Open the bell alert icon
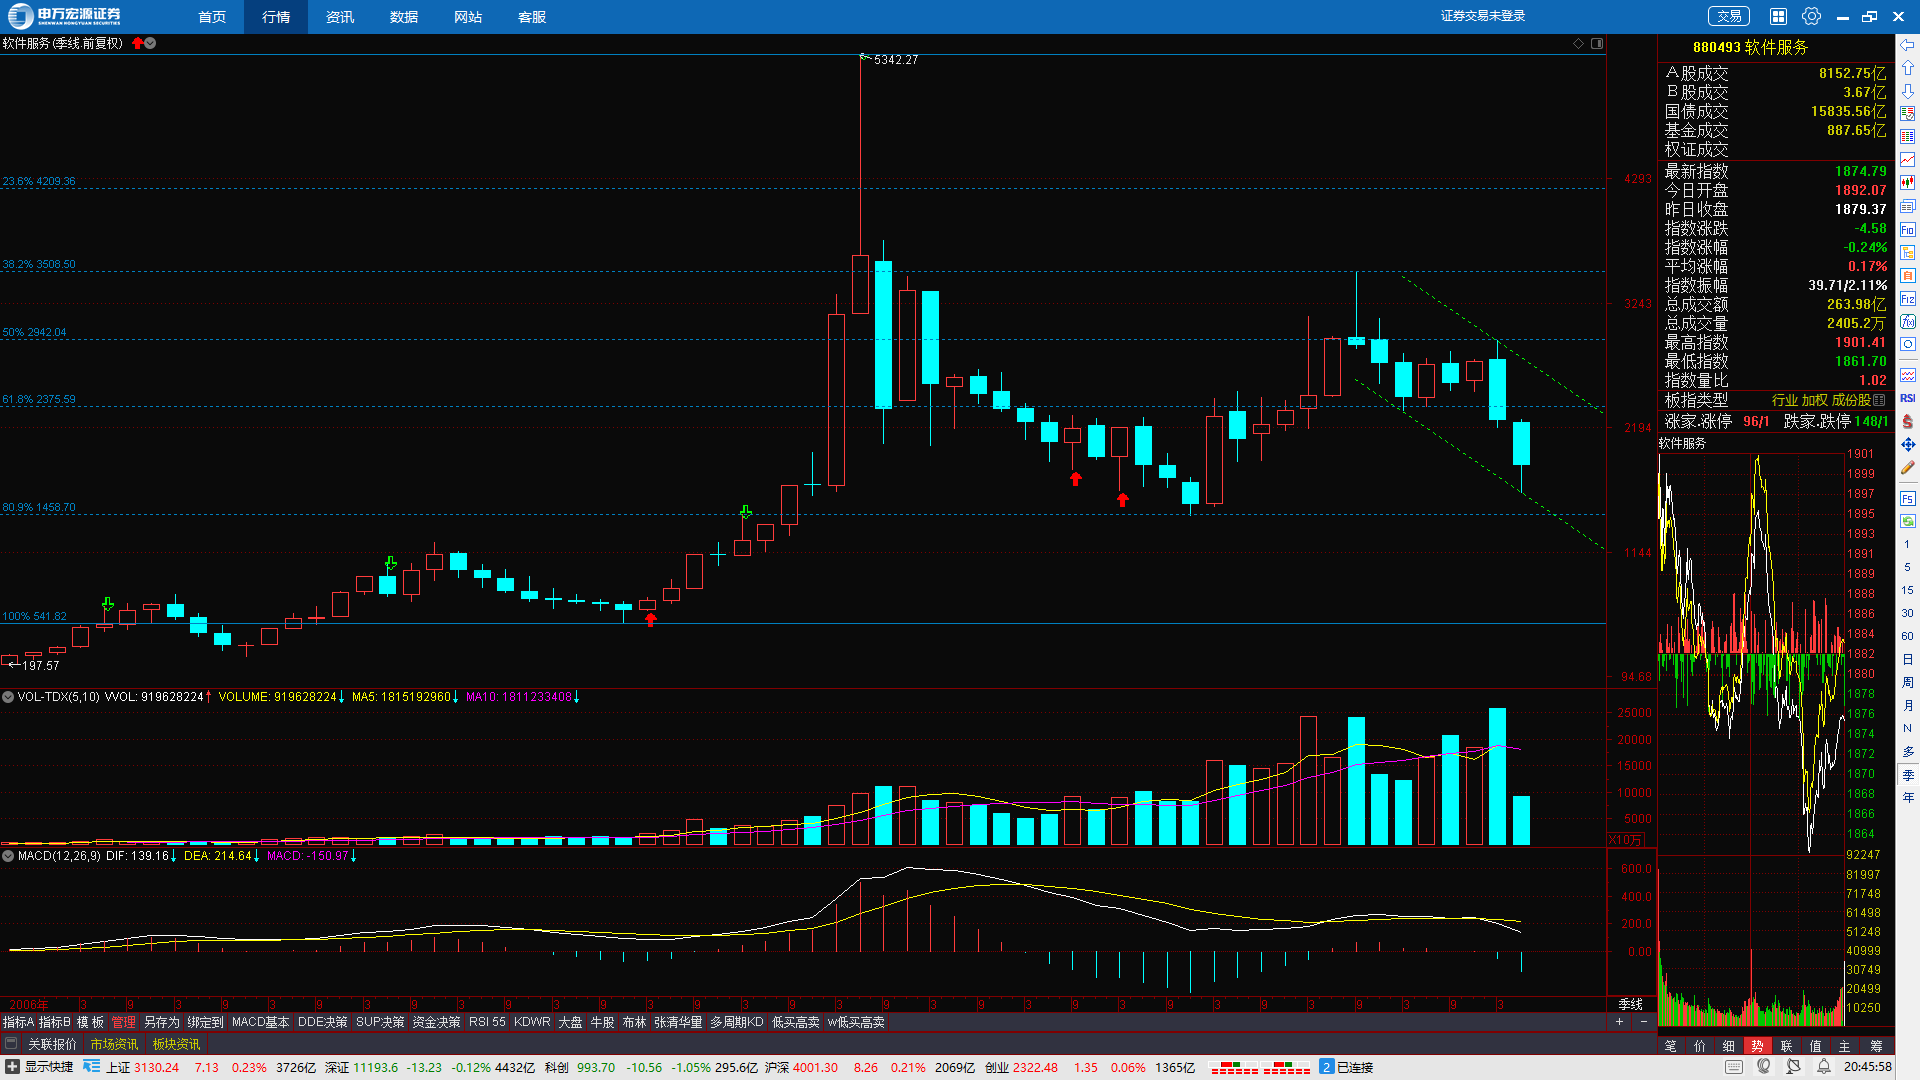1920x1080 pixels. (1824, 1067)
